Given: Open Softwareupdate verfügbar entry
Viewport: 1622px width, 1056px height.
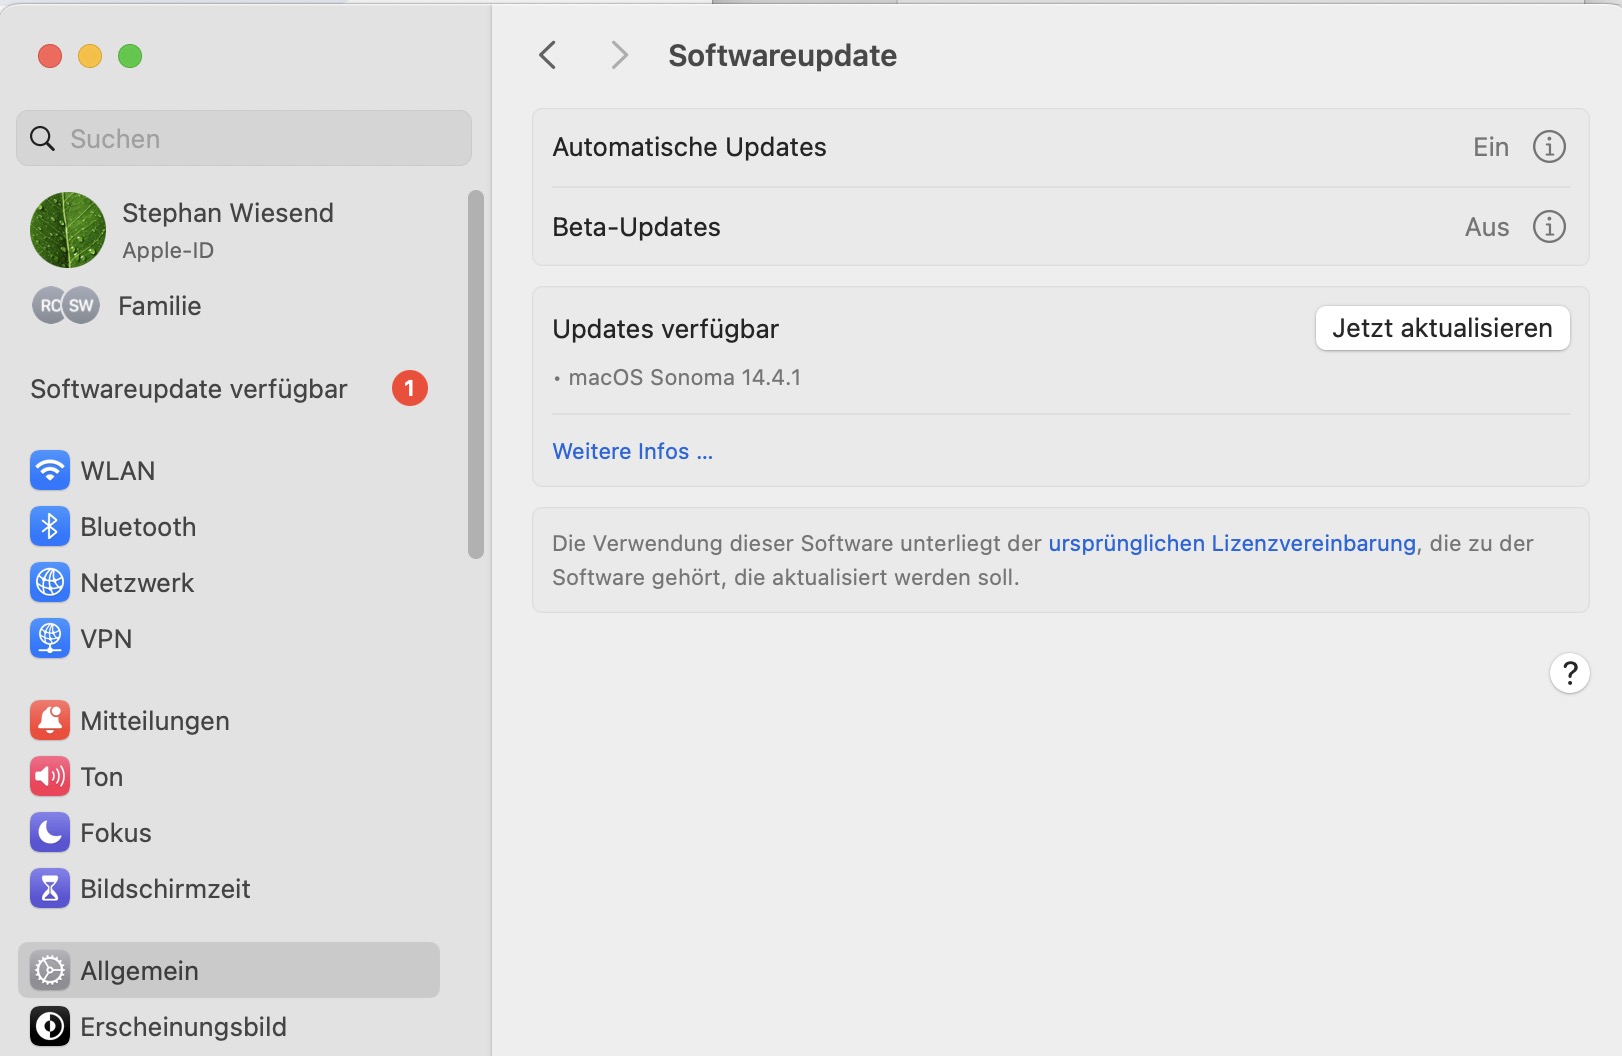Looking at the screenshot, I should point(229,388).
